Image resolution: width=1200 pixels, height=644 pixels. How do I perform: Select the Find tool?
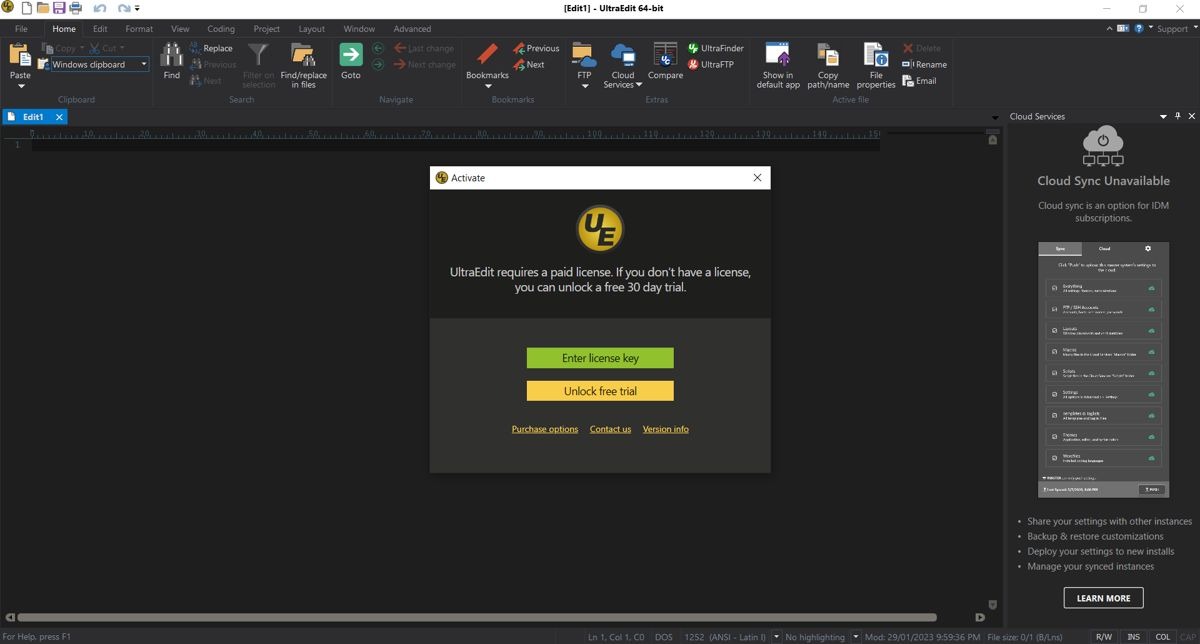coord(171,62)
